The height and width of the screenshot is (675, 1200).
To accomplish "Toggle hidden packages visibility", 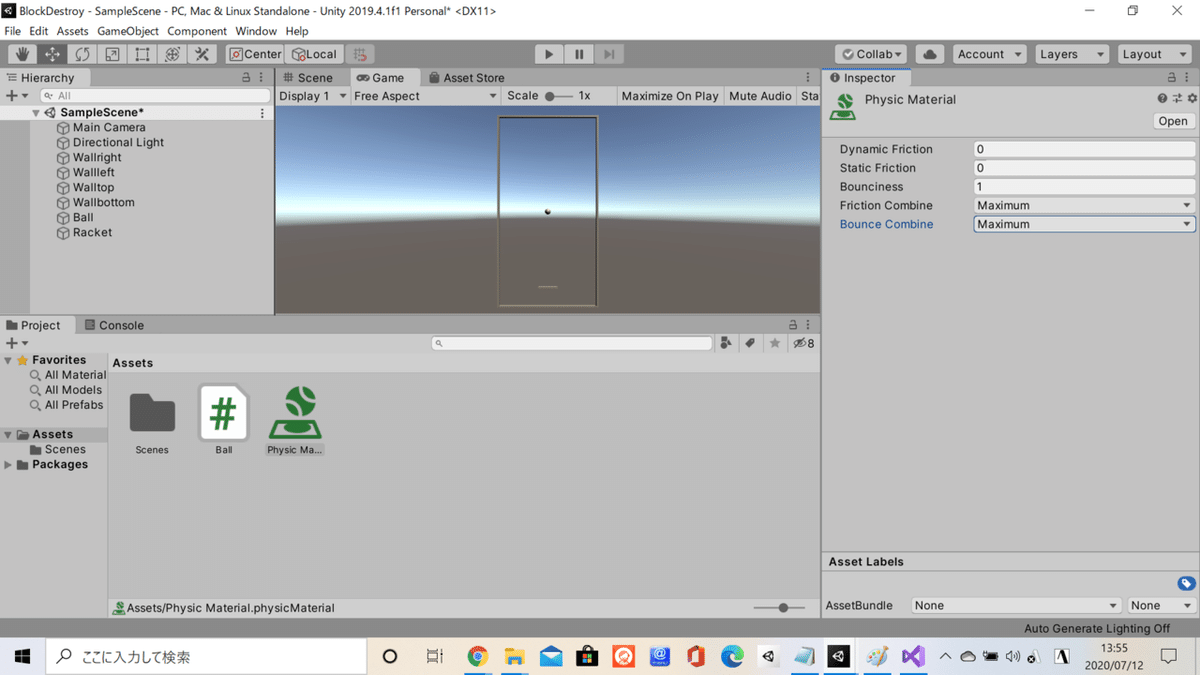I will [x=803, y=343].
